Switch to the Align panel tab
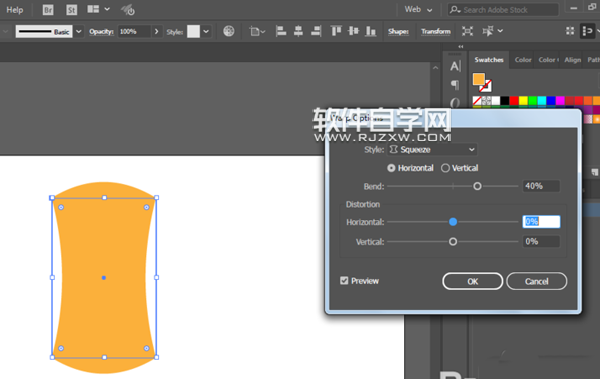Image resolution: width=600 pixels, height=379 pixels. pyautogui.click(x=572, y=60)
